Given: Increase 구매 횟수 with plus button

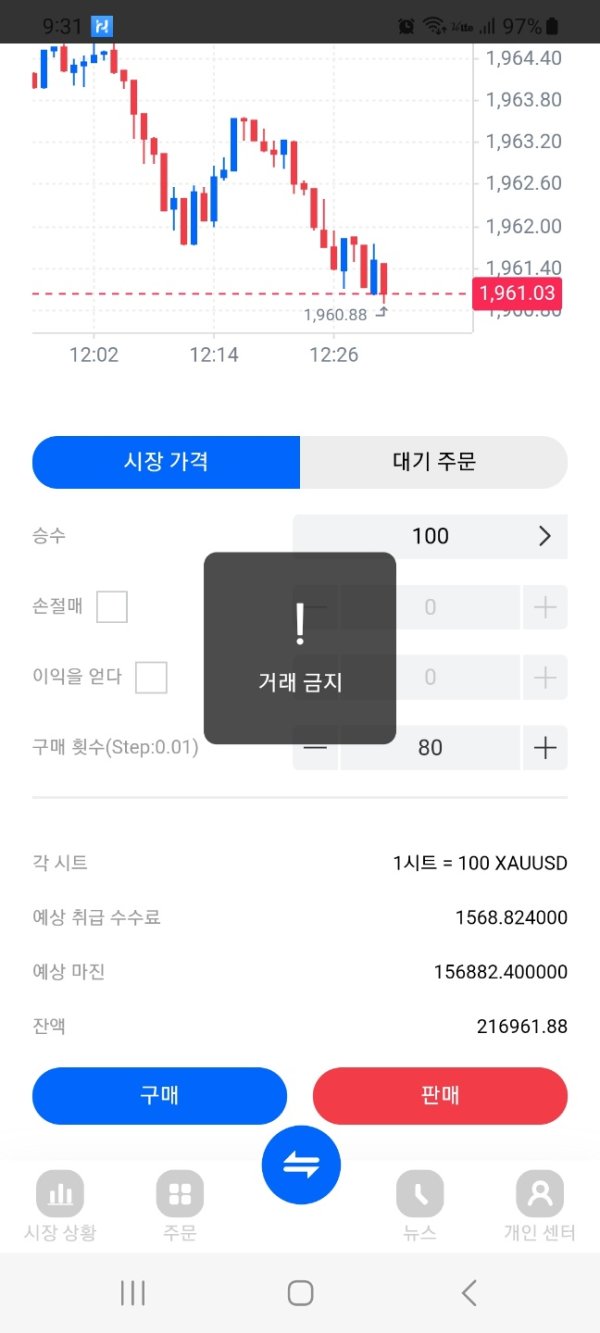Looking at the screenshot, I should pyautogui.click(x=545, y=748).
